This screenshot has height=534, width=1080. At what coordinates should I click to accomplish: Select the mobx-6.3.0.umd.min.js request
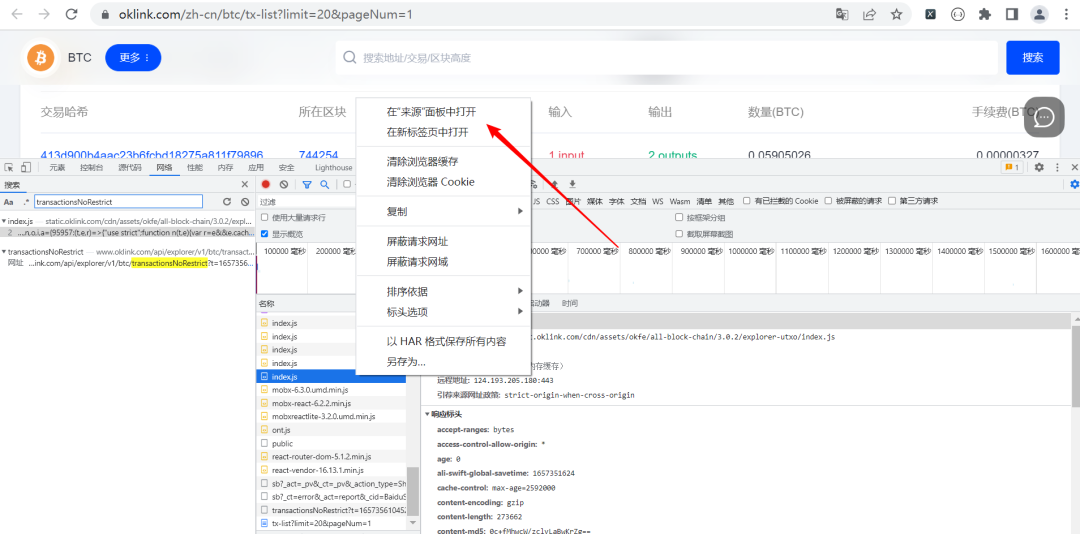[x=333, y=390]
